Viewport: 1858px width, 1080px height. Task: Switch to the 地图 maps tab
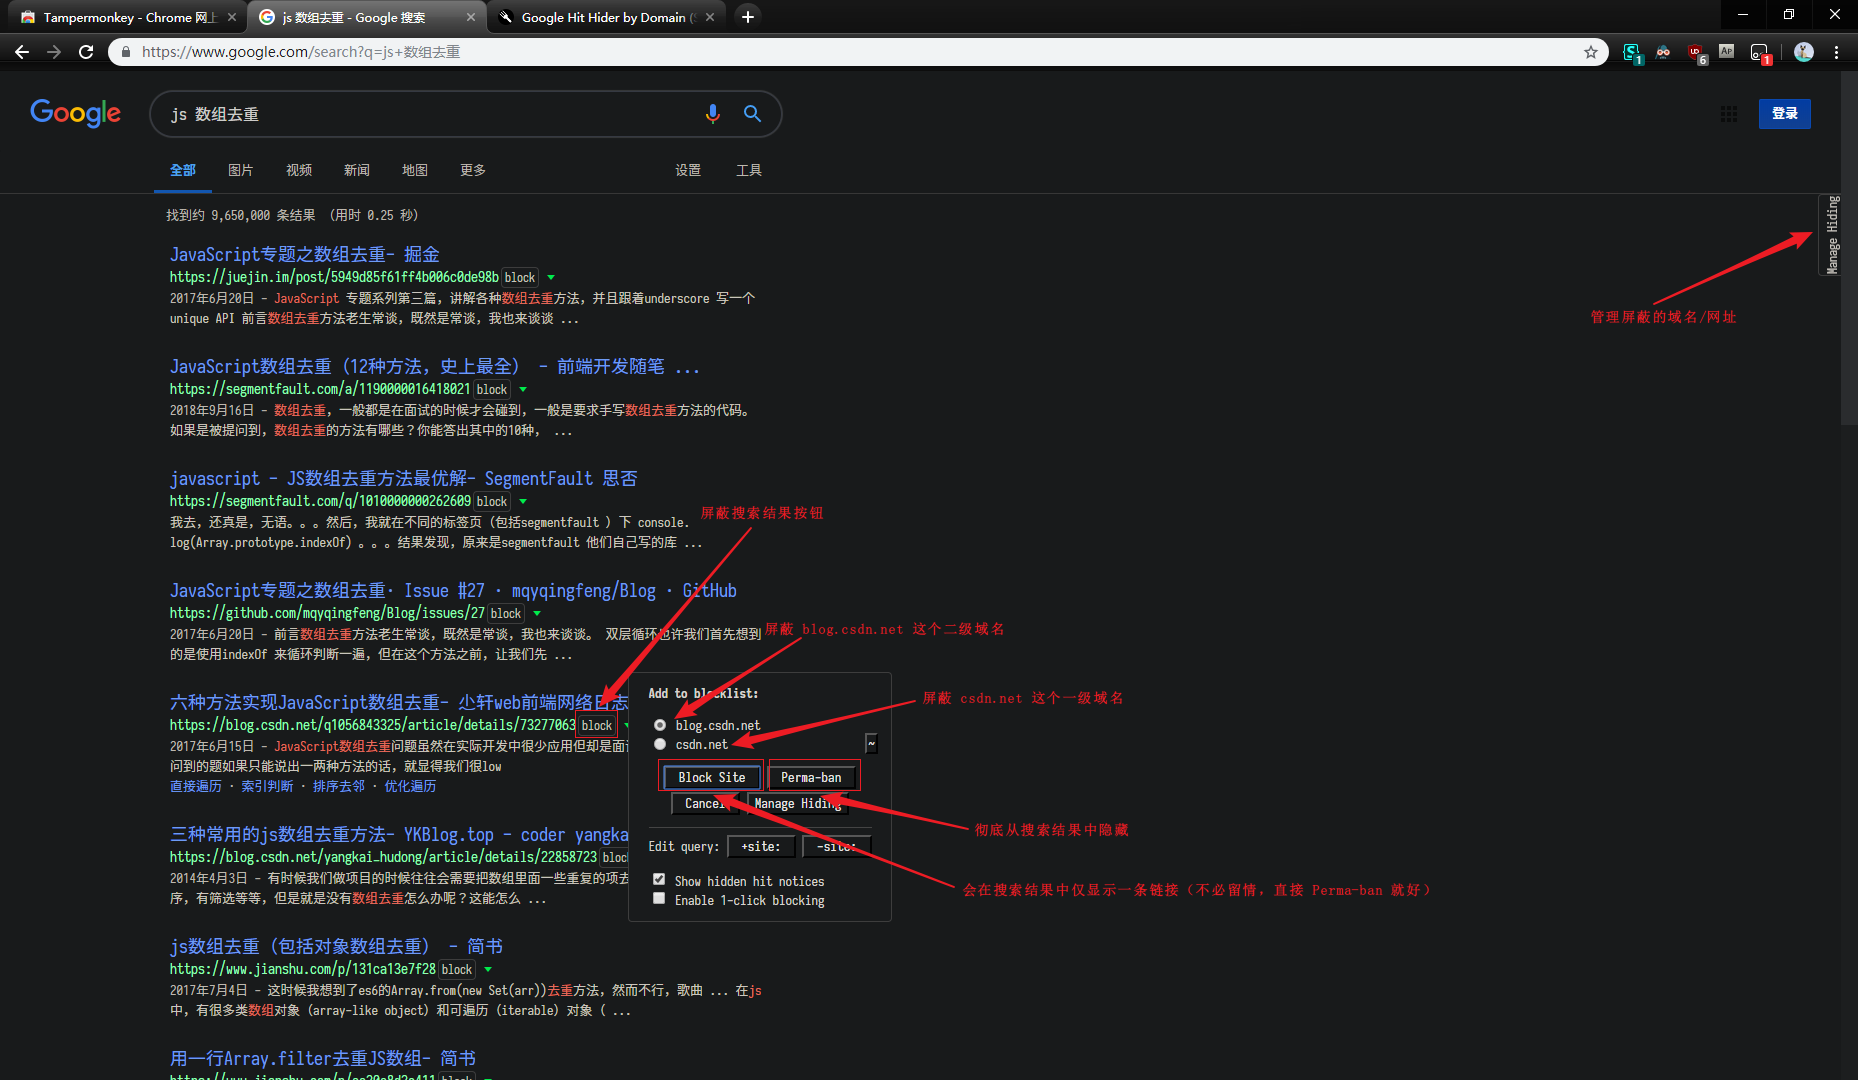415,170
